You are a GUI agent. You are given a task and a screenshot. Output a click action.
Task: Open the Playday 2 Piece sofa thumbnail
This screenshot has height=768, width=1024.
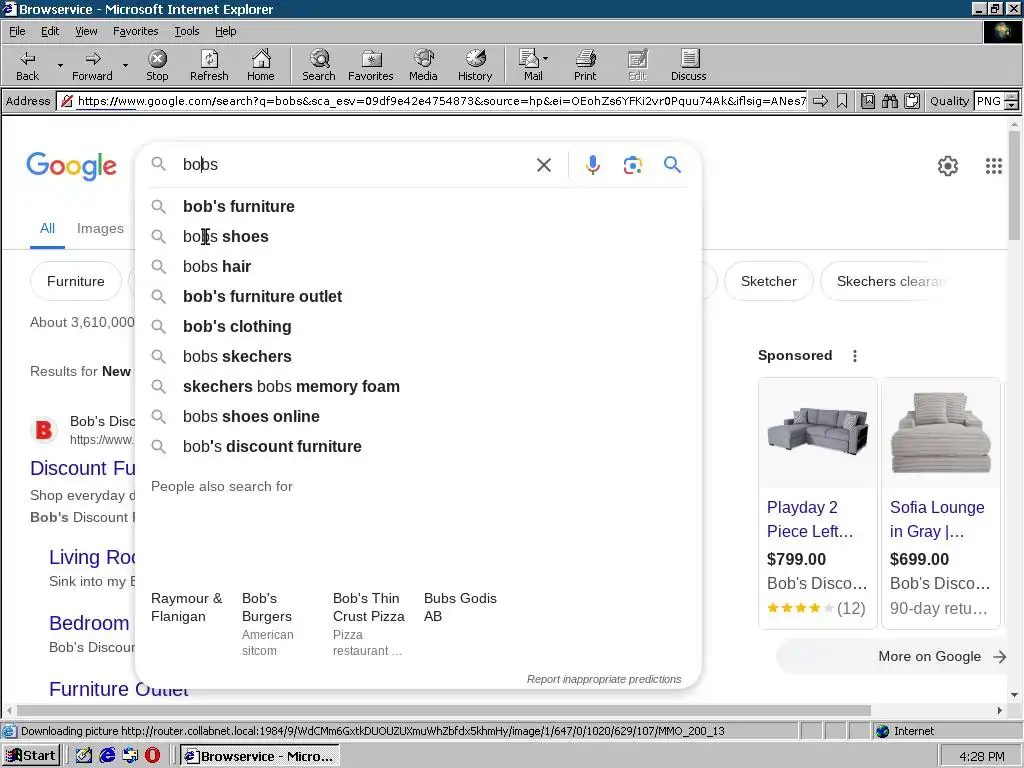pyautogui.click(x=818, y=434)
